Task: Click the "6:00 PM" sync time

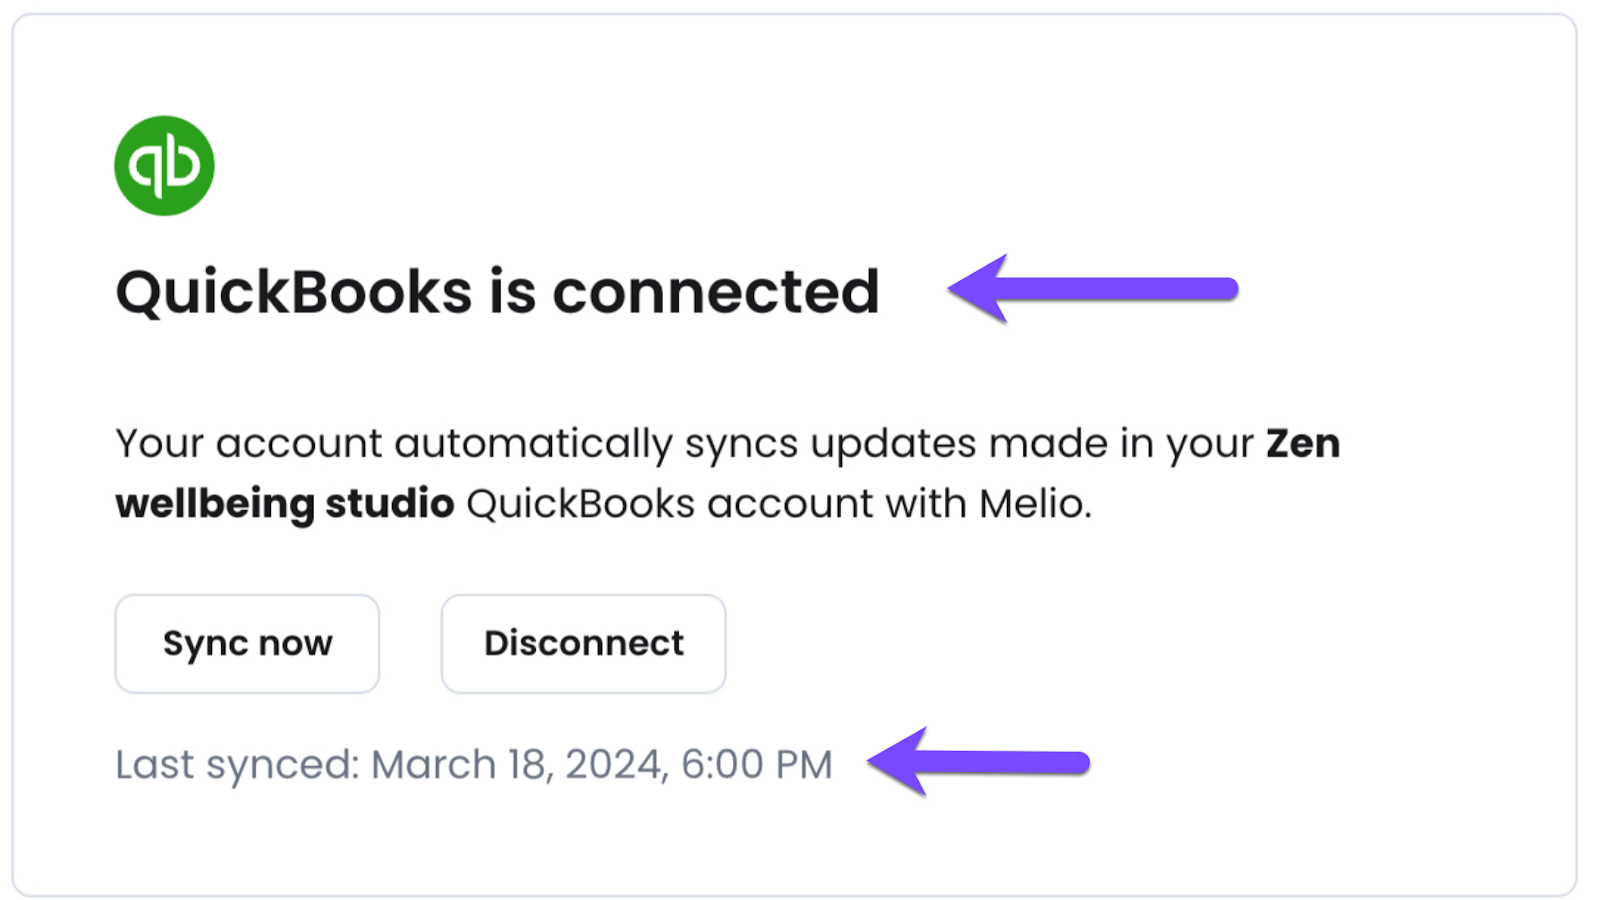Action: click(x=757, y=765)
